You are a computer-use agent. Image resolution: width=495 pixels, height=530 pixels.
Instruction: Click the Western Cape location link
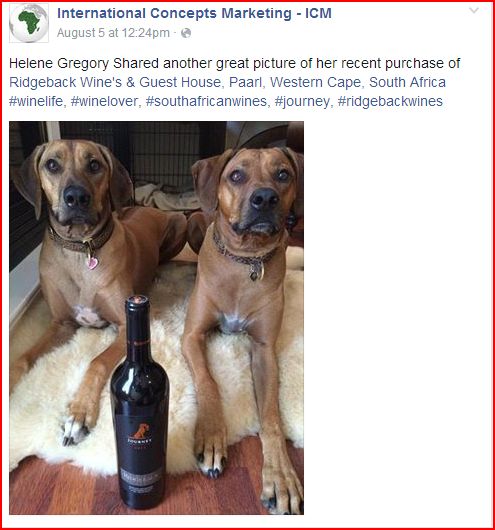[315, 82]
